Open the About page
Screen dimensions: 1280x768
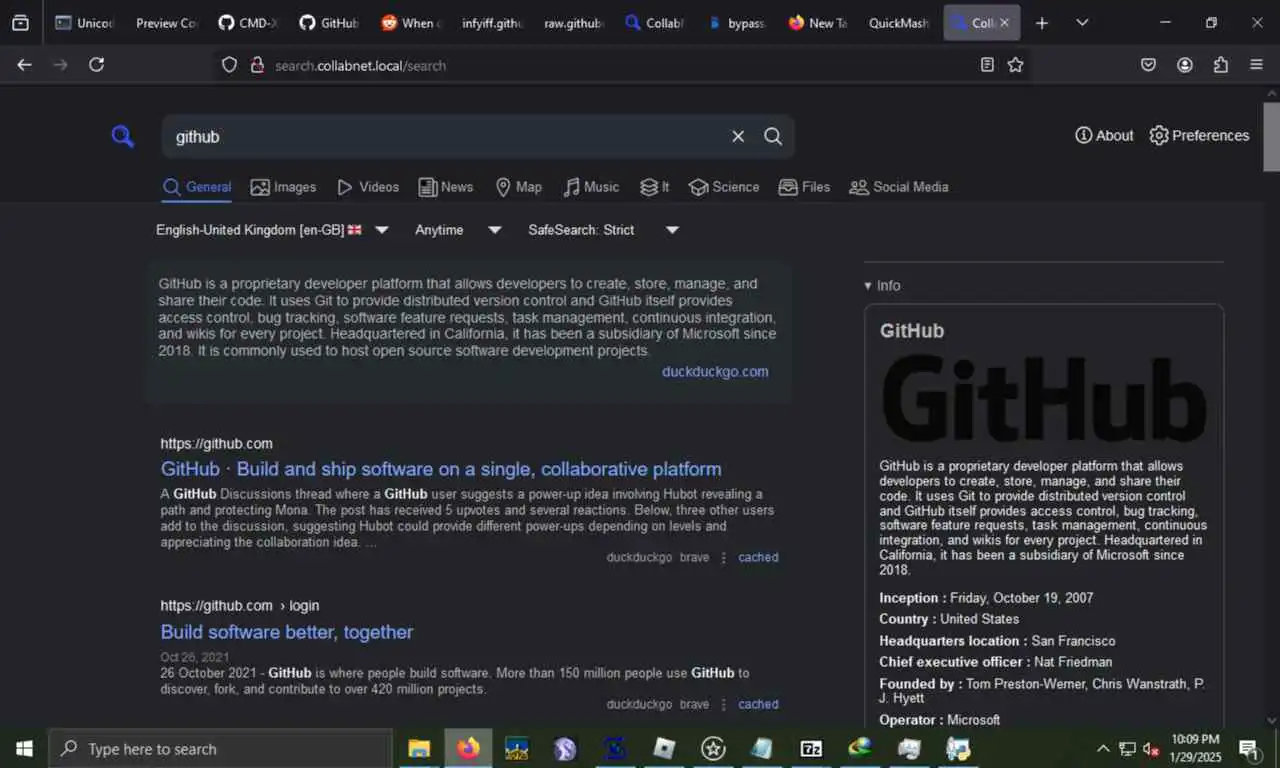1104,135
